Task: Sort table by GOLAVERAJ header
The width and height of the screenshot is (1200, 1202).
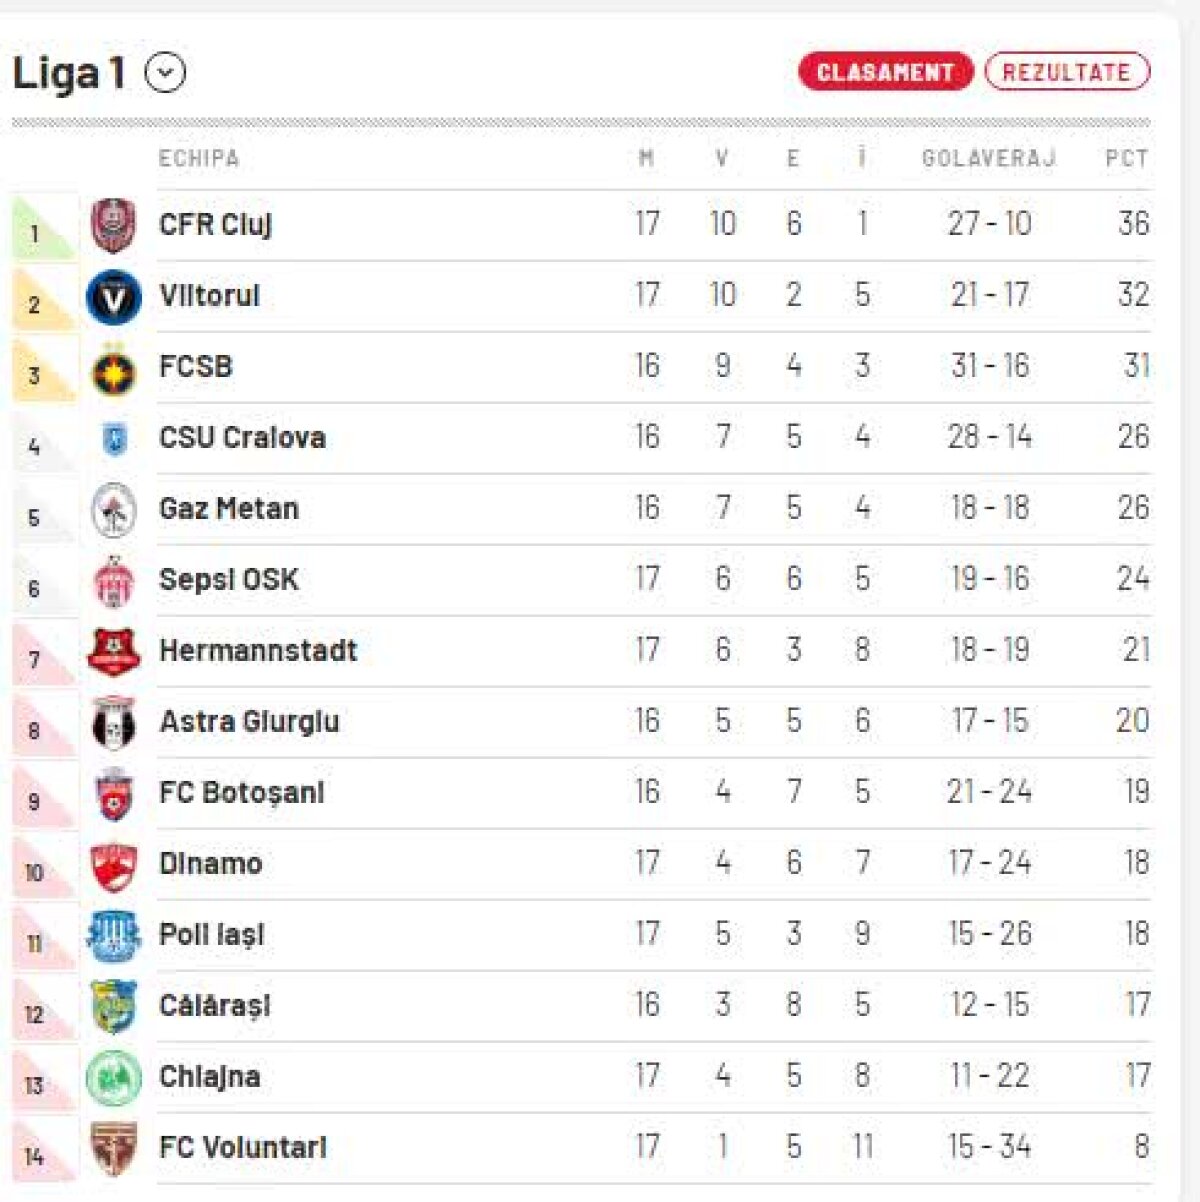Action: coord(990,157)
